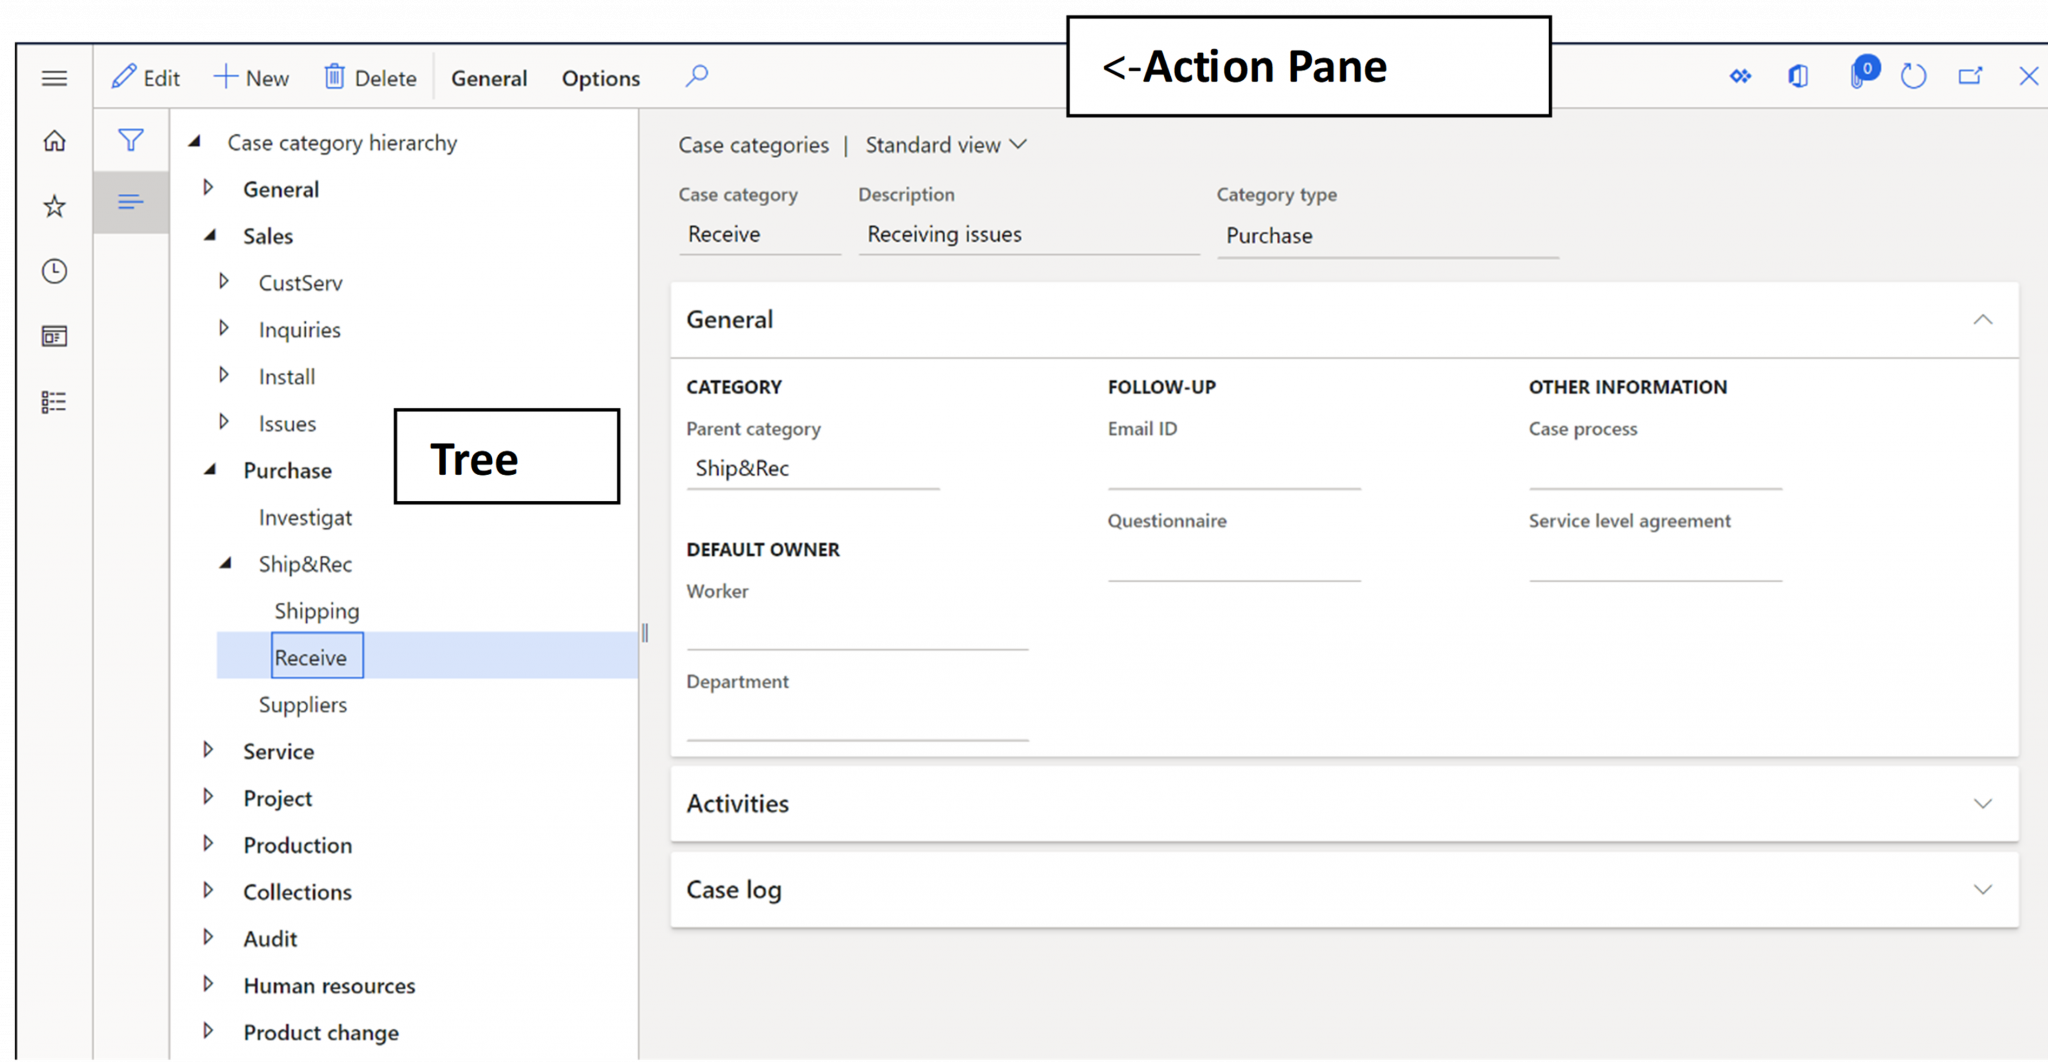
Task: Open recently opened items clock icon
Action: tap(54, 271)
